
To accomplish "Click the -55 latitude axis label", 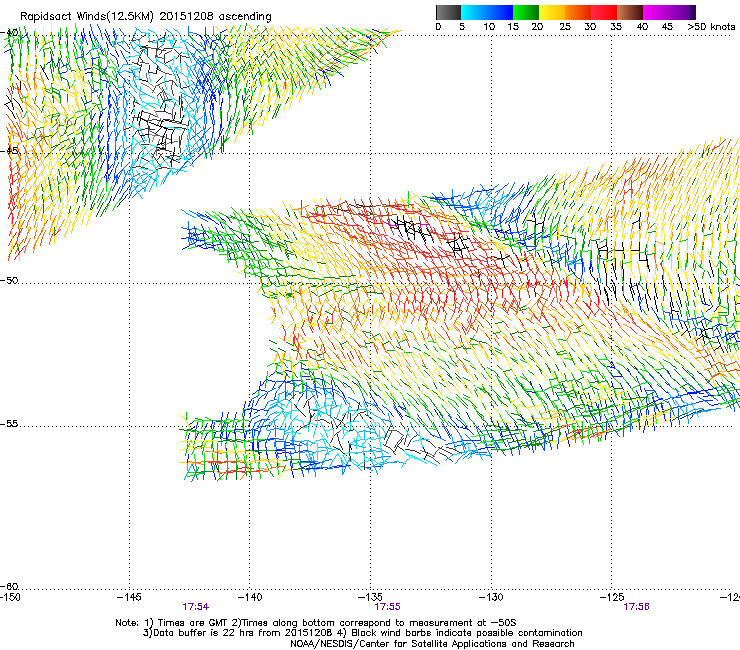I will click(9, 424).
